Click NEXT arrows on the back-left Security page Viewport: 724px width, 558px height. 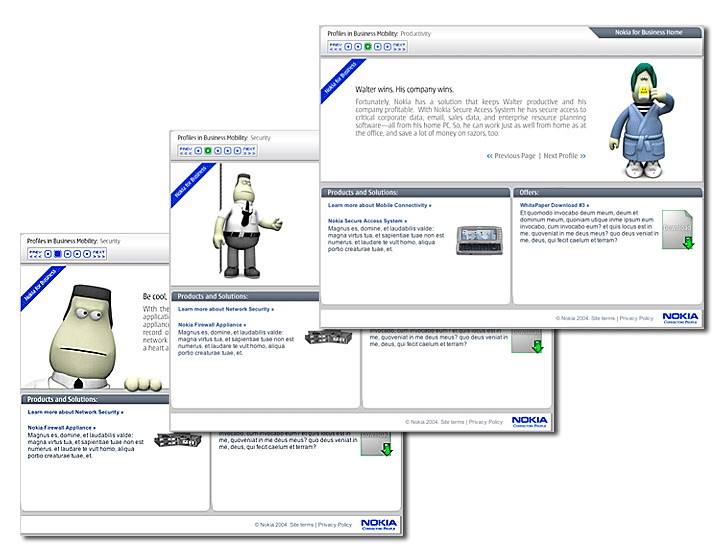tap(99, 254)
